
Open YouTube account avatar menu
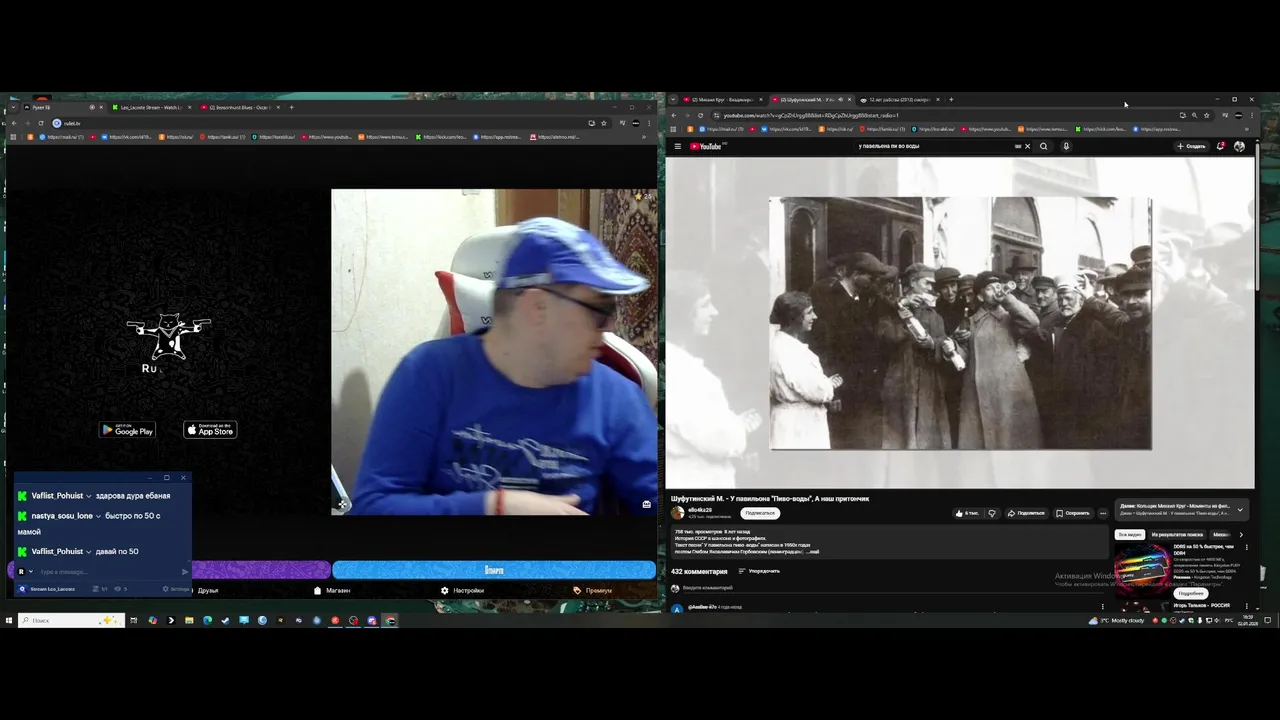pyautogui.click(x=1240, y=146)
